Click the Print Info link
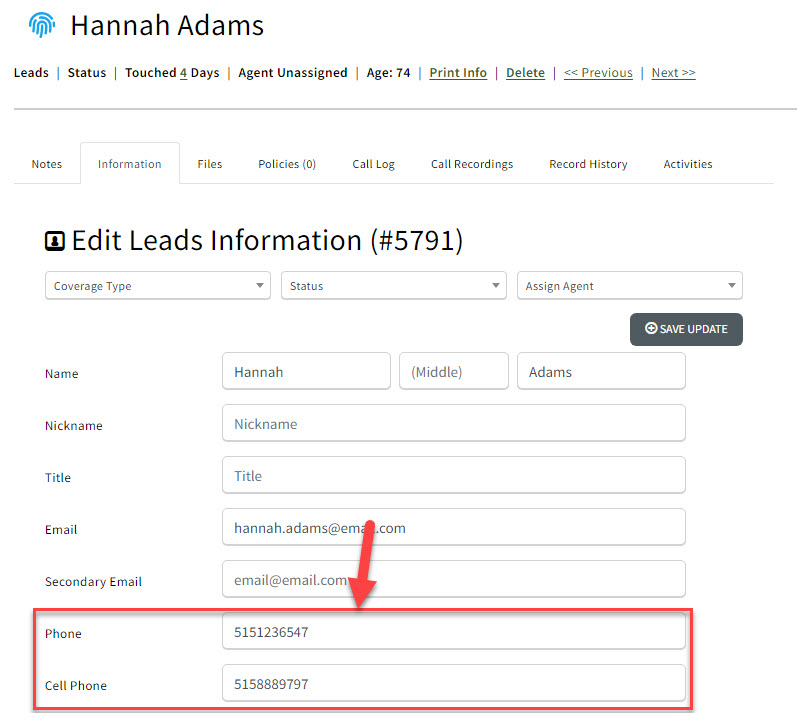The height and width of the screenshot is (713, 797). (458, 73)
